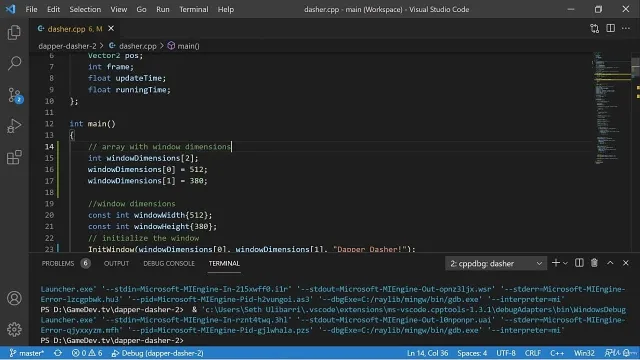Open the Selection menu

tap(85, 9)
